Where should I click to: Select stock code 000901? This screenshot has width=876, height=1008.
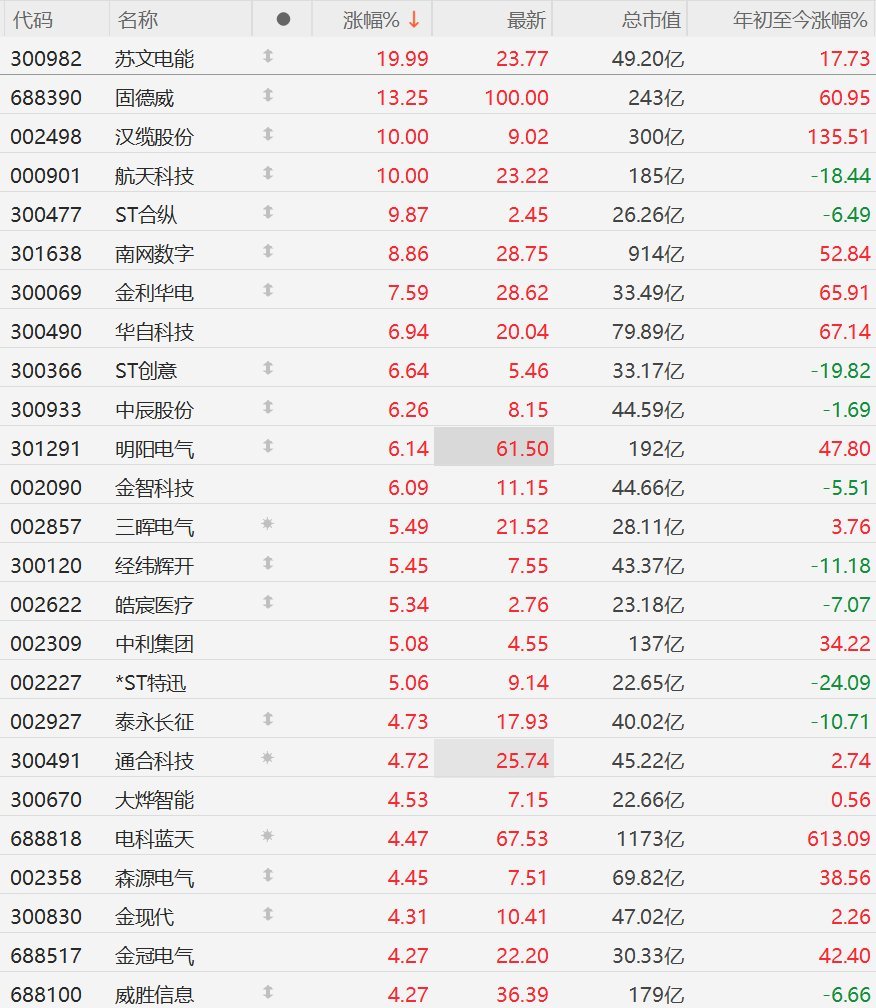pyautogui.click(x=46, y=176)
